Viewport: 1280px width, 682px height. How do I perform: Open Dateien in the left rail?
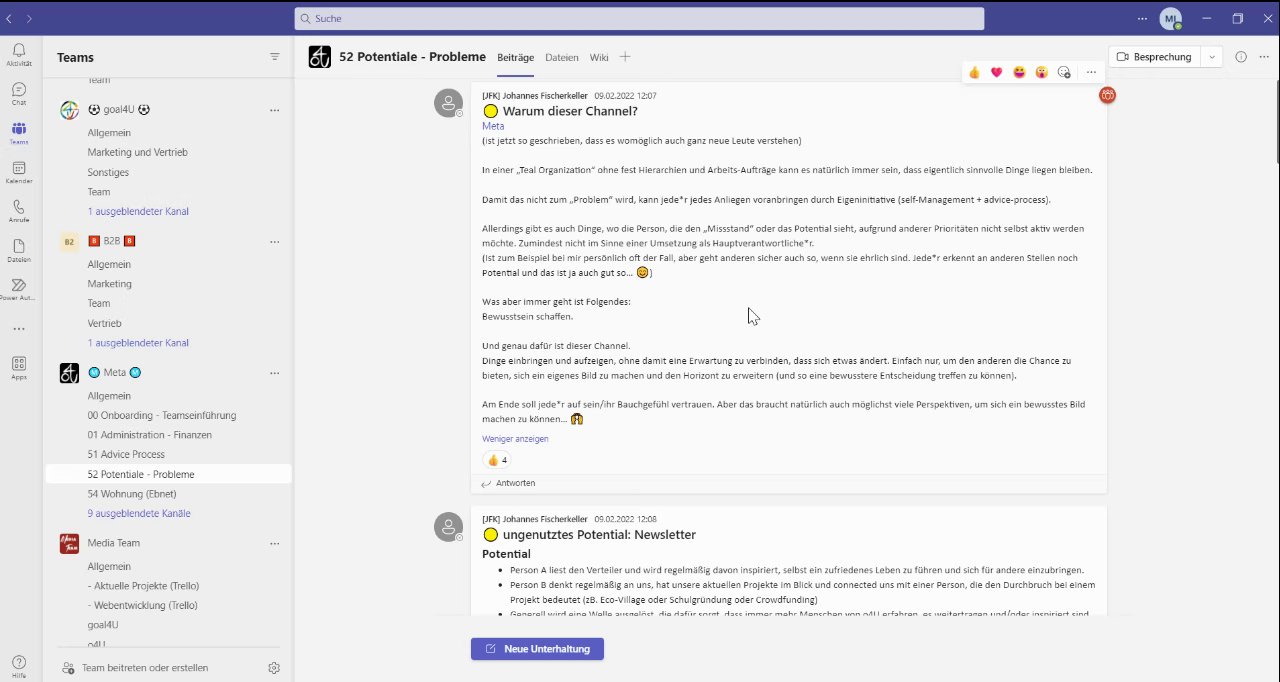click(x=19, y=247)
